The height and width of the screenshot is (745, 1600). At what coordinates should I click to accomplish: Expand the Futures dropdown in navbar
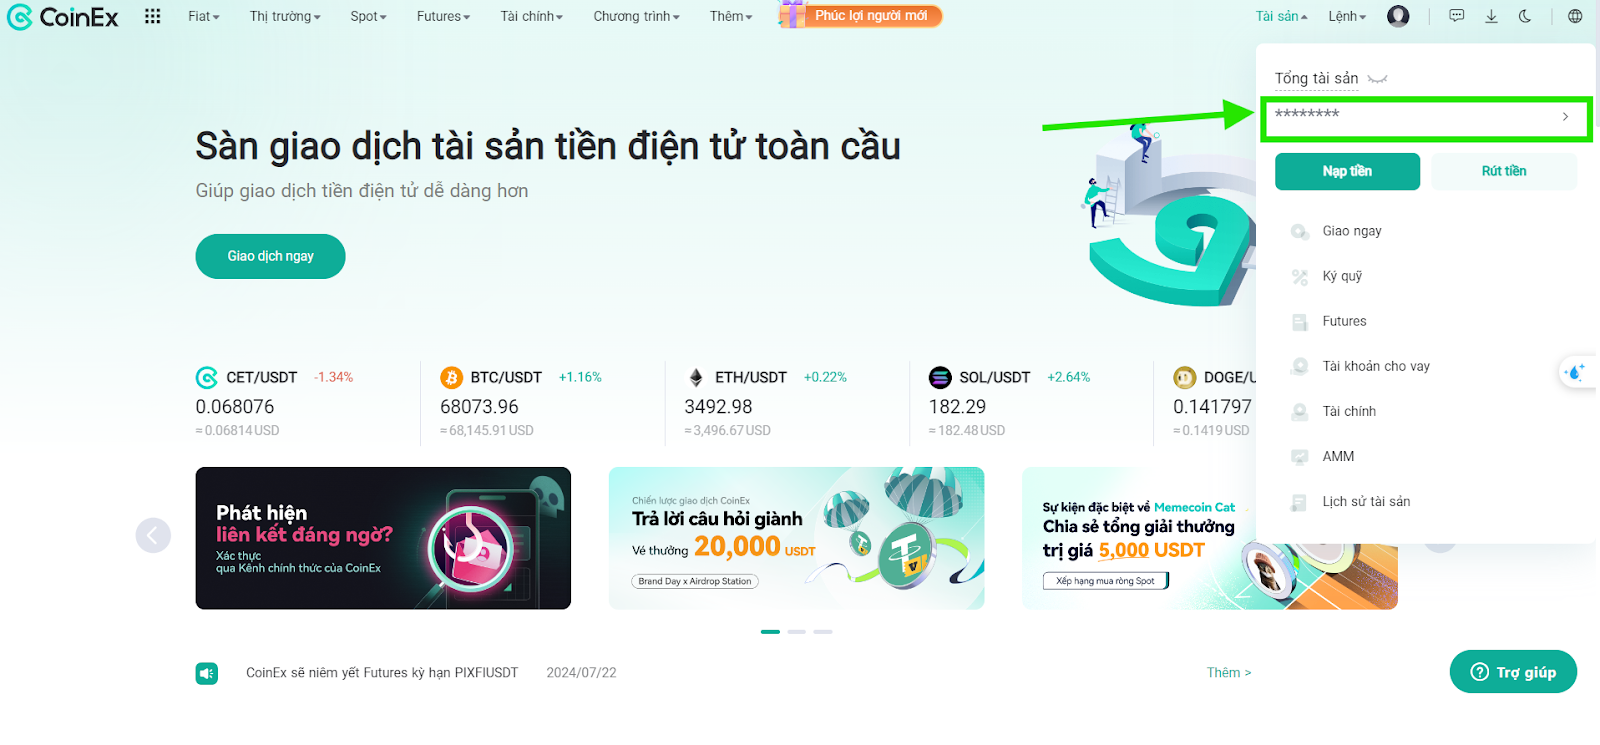point(443,16)
